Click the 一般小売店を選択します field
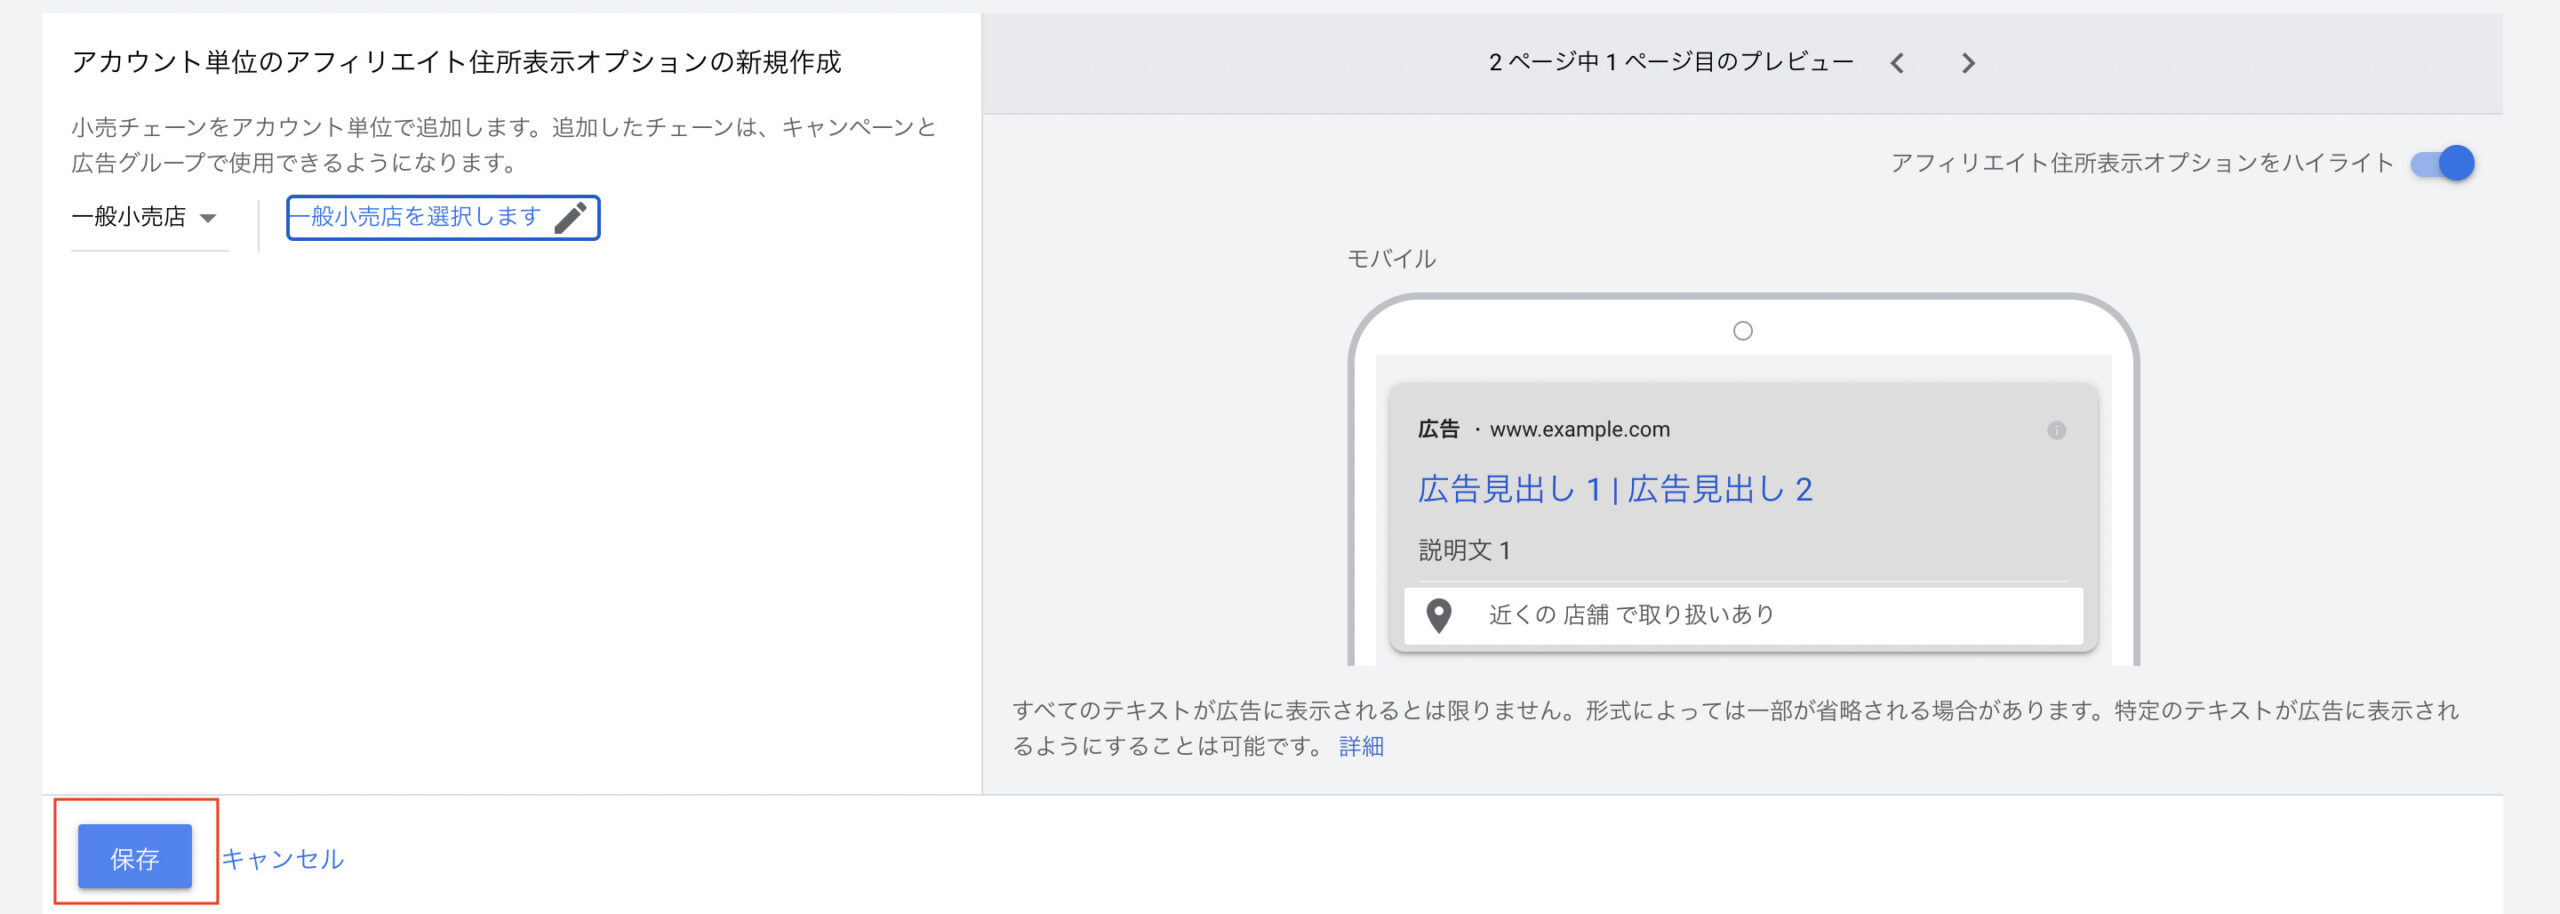The height and width of the screenshot is (914, 2560). [x=425, y=217]
